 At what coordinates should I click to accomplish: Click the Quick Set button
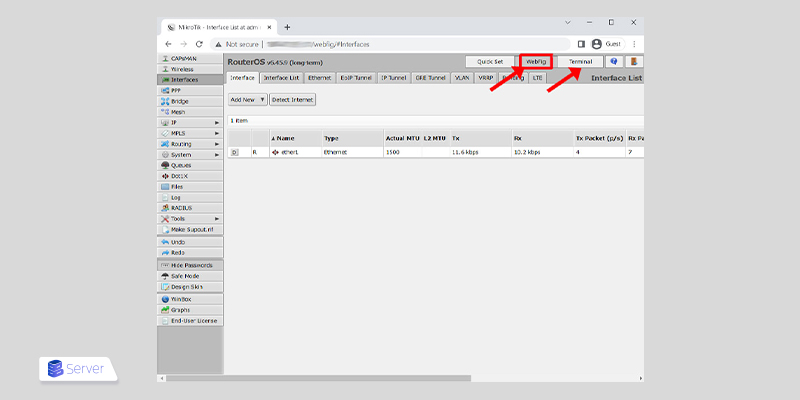click(x=490, y=61)
